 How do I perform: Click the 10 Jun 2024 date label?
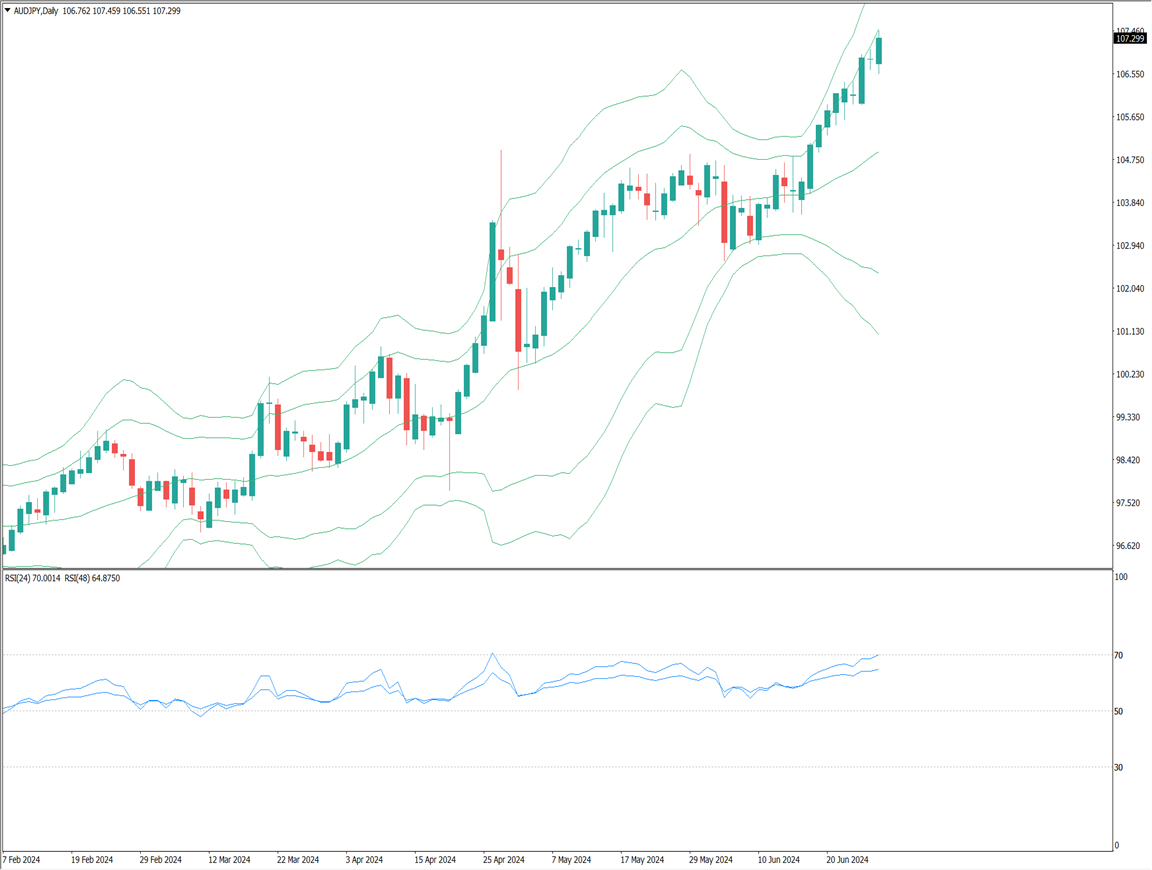pyautogui.click(x=779, y=859)
